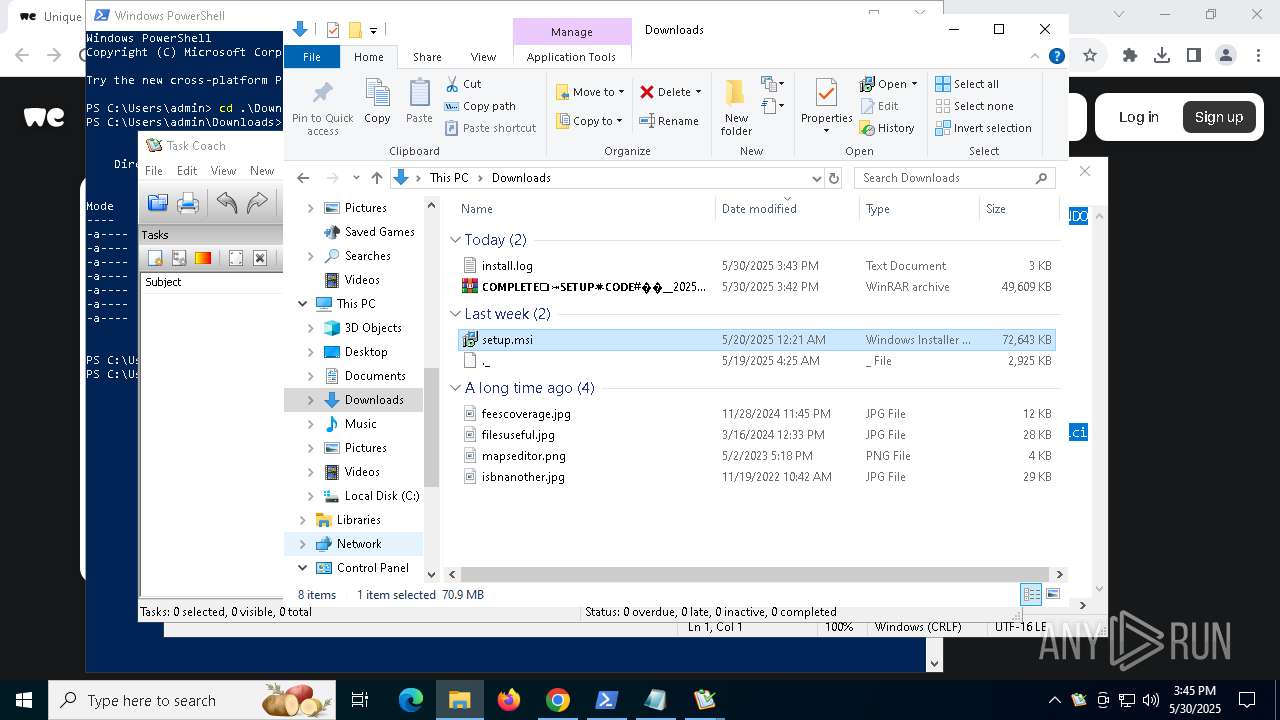Screen dimensions: 1280x720
Task: Open the Move to dropdown
Action: point(591,92)
